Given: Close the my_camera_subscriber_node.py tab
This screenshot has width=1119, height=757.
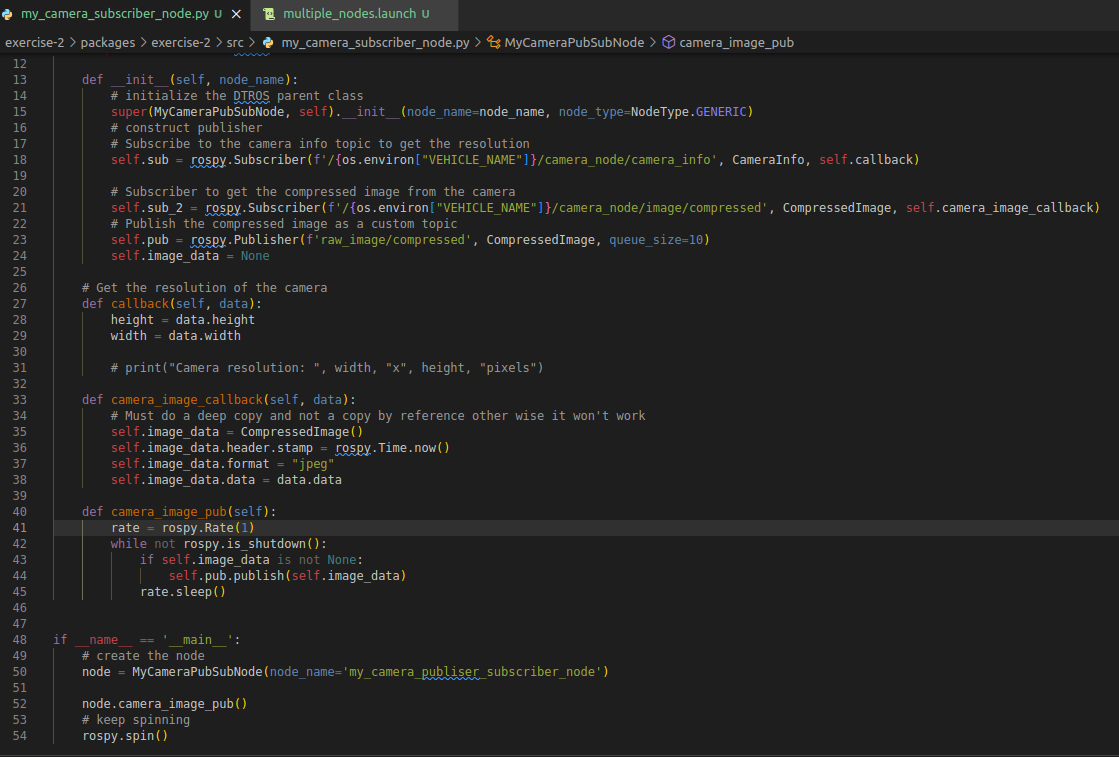Looking at the screenshot, I should pos(236,14).
